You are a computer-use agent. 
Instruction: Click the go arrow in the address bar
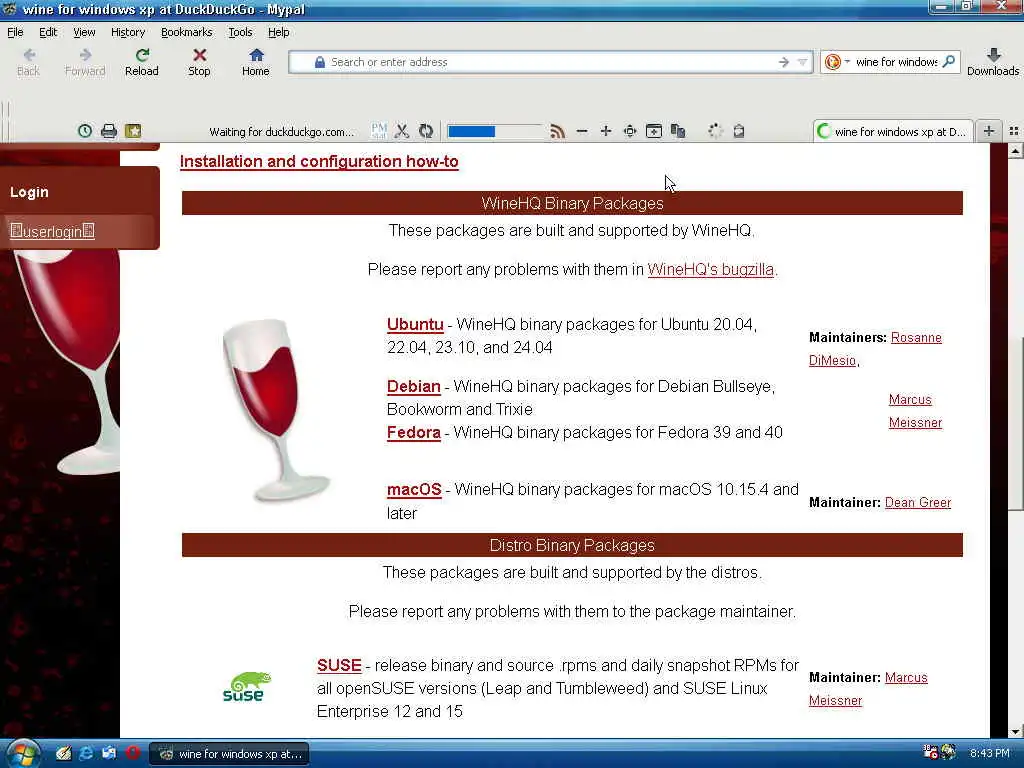(x=784, y=62)
